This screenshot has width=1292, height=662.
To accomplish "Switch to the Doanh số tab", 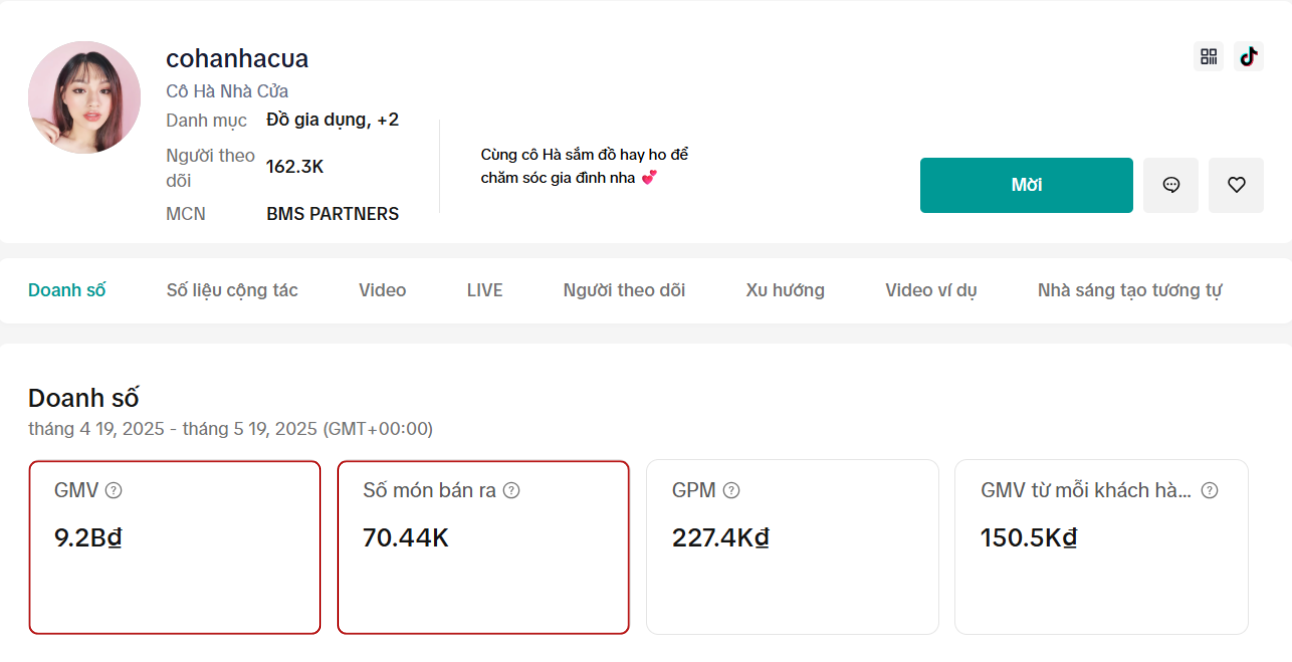I will pos(67,290).
